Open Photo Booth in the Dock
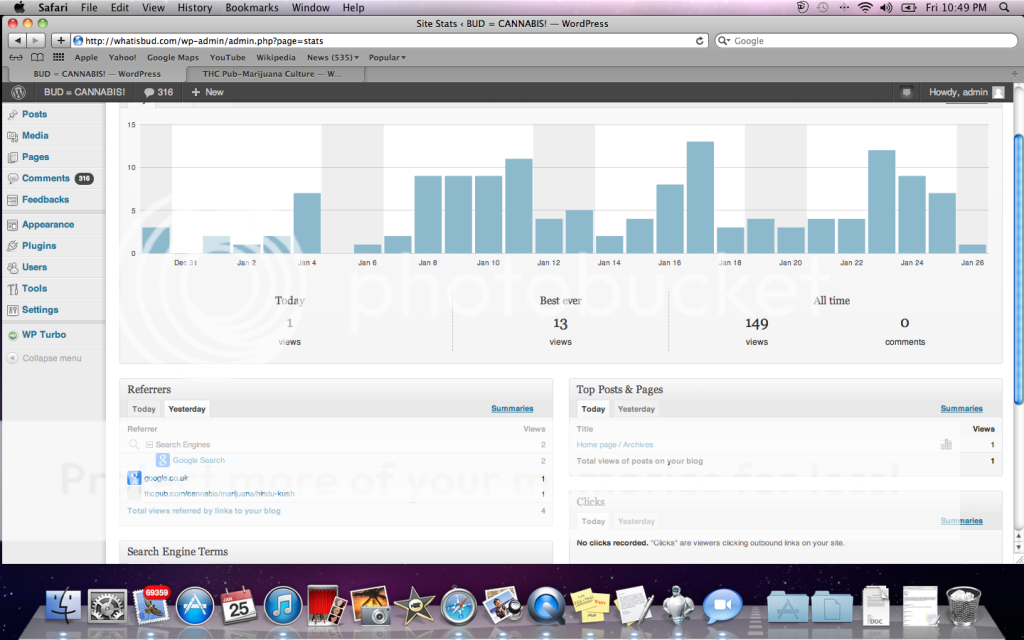The width and height of the screenshot is (1024, 640). [x=327, y=605]
